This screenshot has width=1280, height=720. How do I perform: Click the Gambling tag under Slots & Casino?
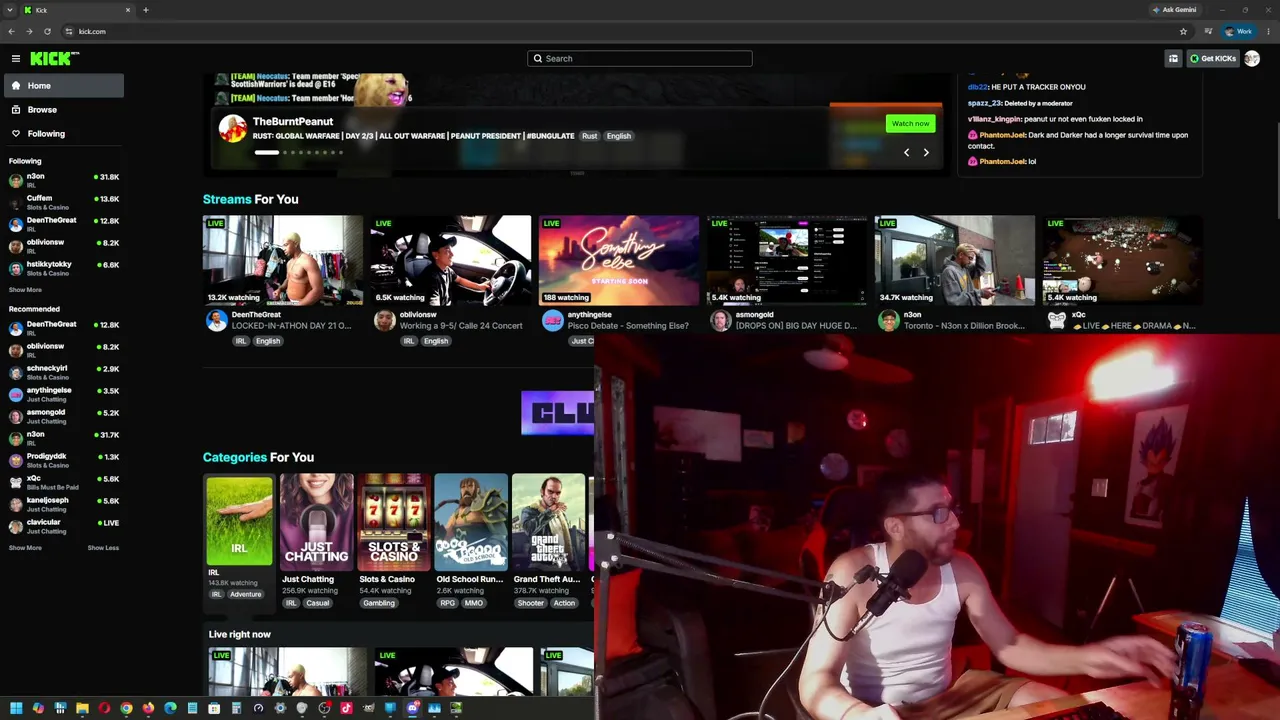[379, 603]
